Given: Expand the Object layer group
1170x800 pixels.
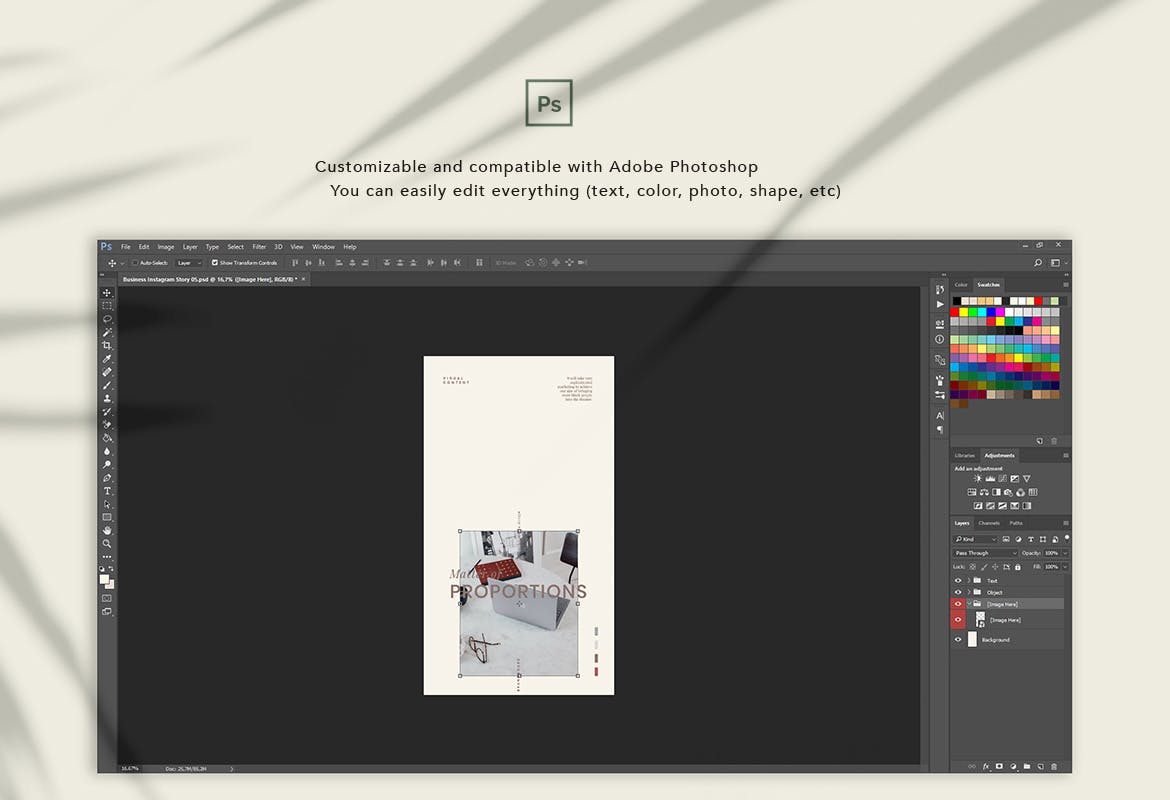Looking at the screenshot, I should 969,593.
